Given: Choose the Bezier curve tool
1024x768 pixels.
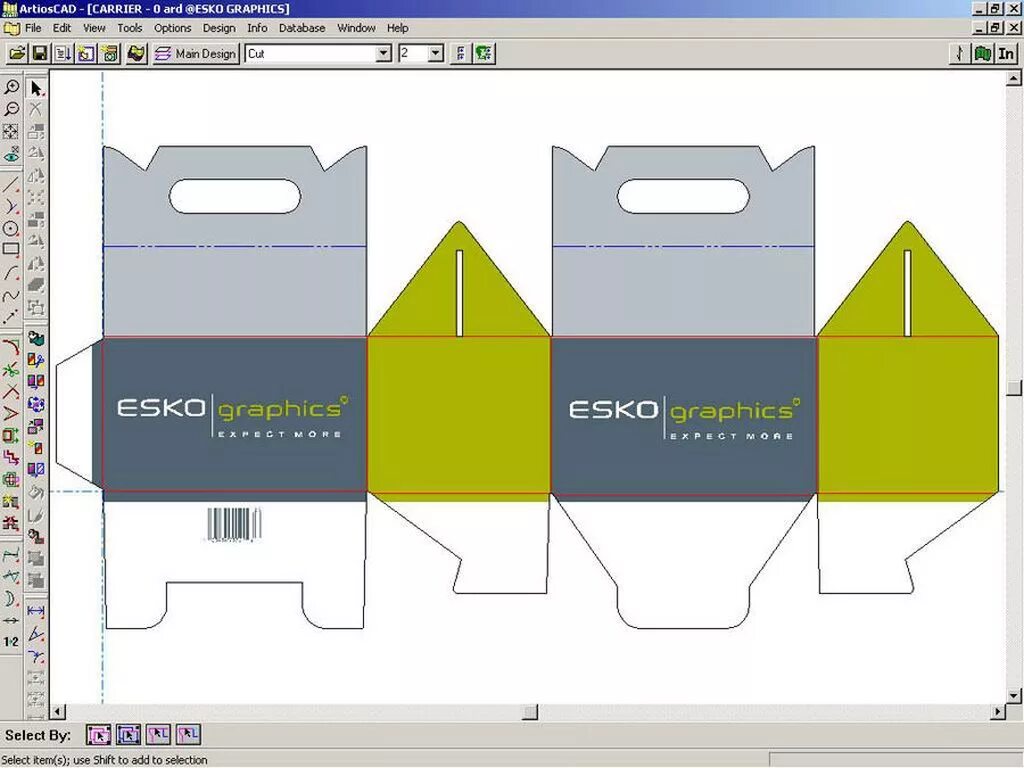Looking at the screenshot, I should pyautogui.click(x=11, y=295).
